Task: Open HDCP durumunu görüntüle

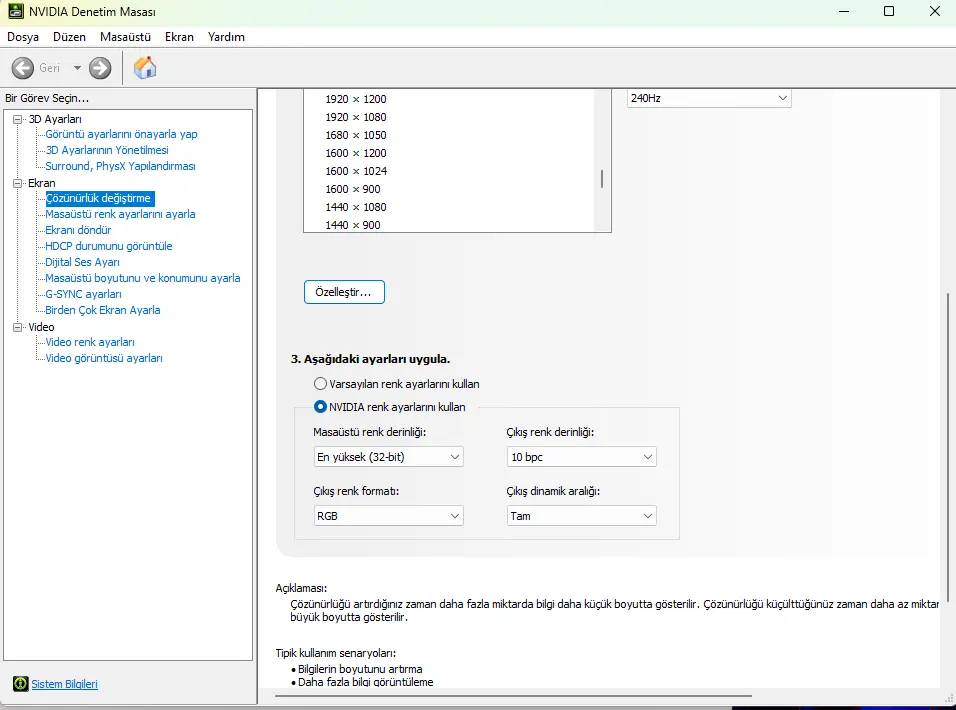Action: (109, 246)
